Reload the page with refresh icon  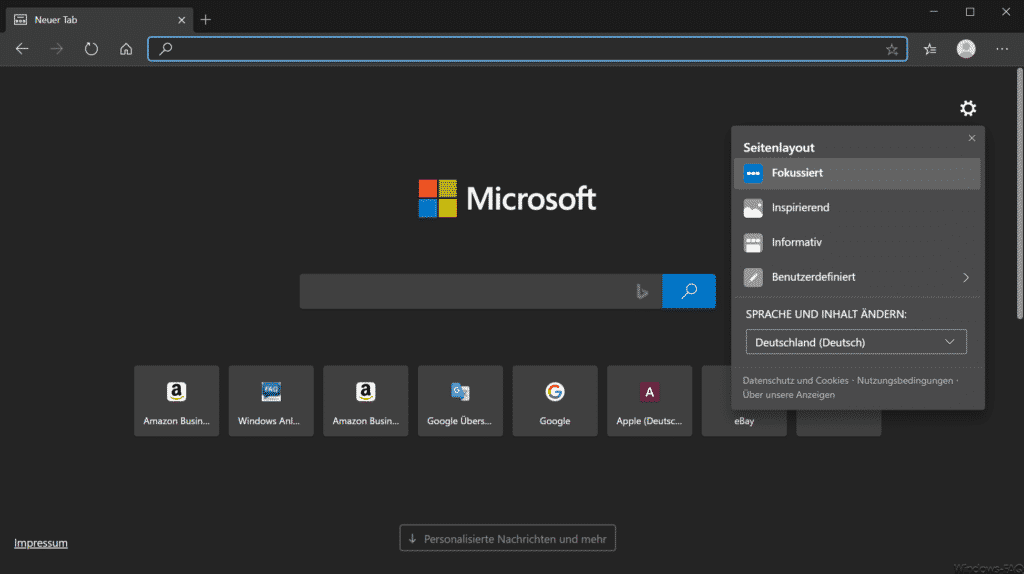(x=91, y=49)
